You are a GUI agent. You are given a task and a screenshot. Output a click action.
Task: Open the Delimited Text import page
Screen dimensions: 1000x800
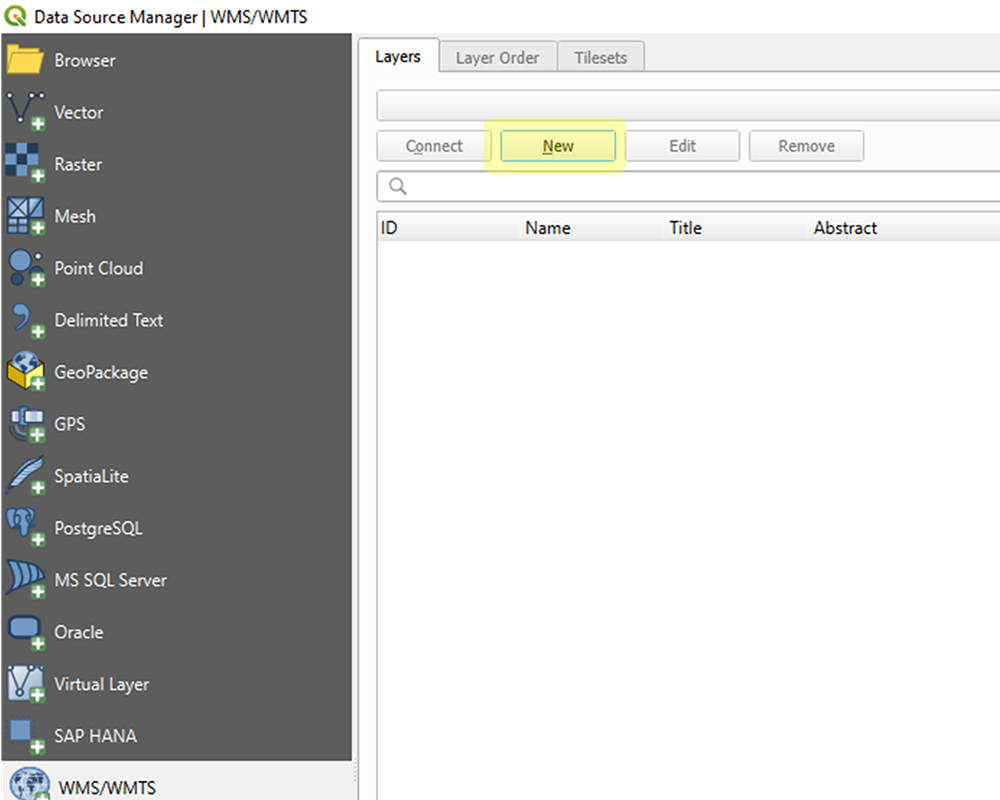(108, 320)
